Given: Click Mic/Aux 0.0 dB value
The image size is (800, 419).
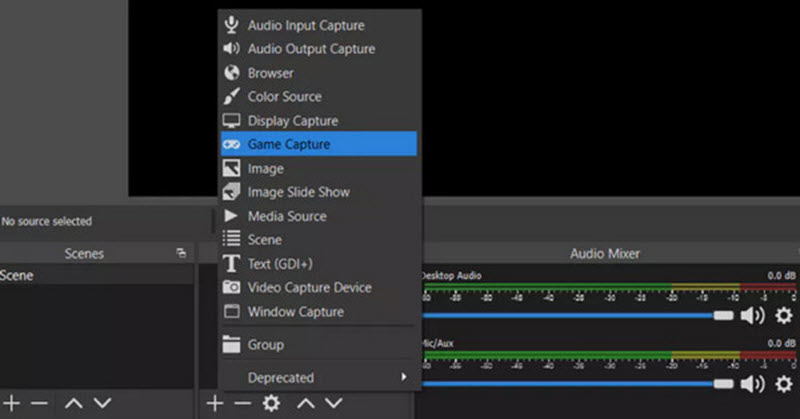Looking at the screenshot, I should click(781, 343).
